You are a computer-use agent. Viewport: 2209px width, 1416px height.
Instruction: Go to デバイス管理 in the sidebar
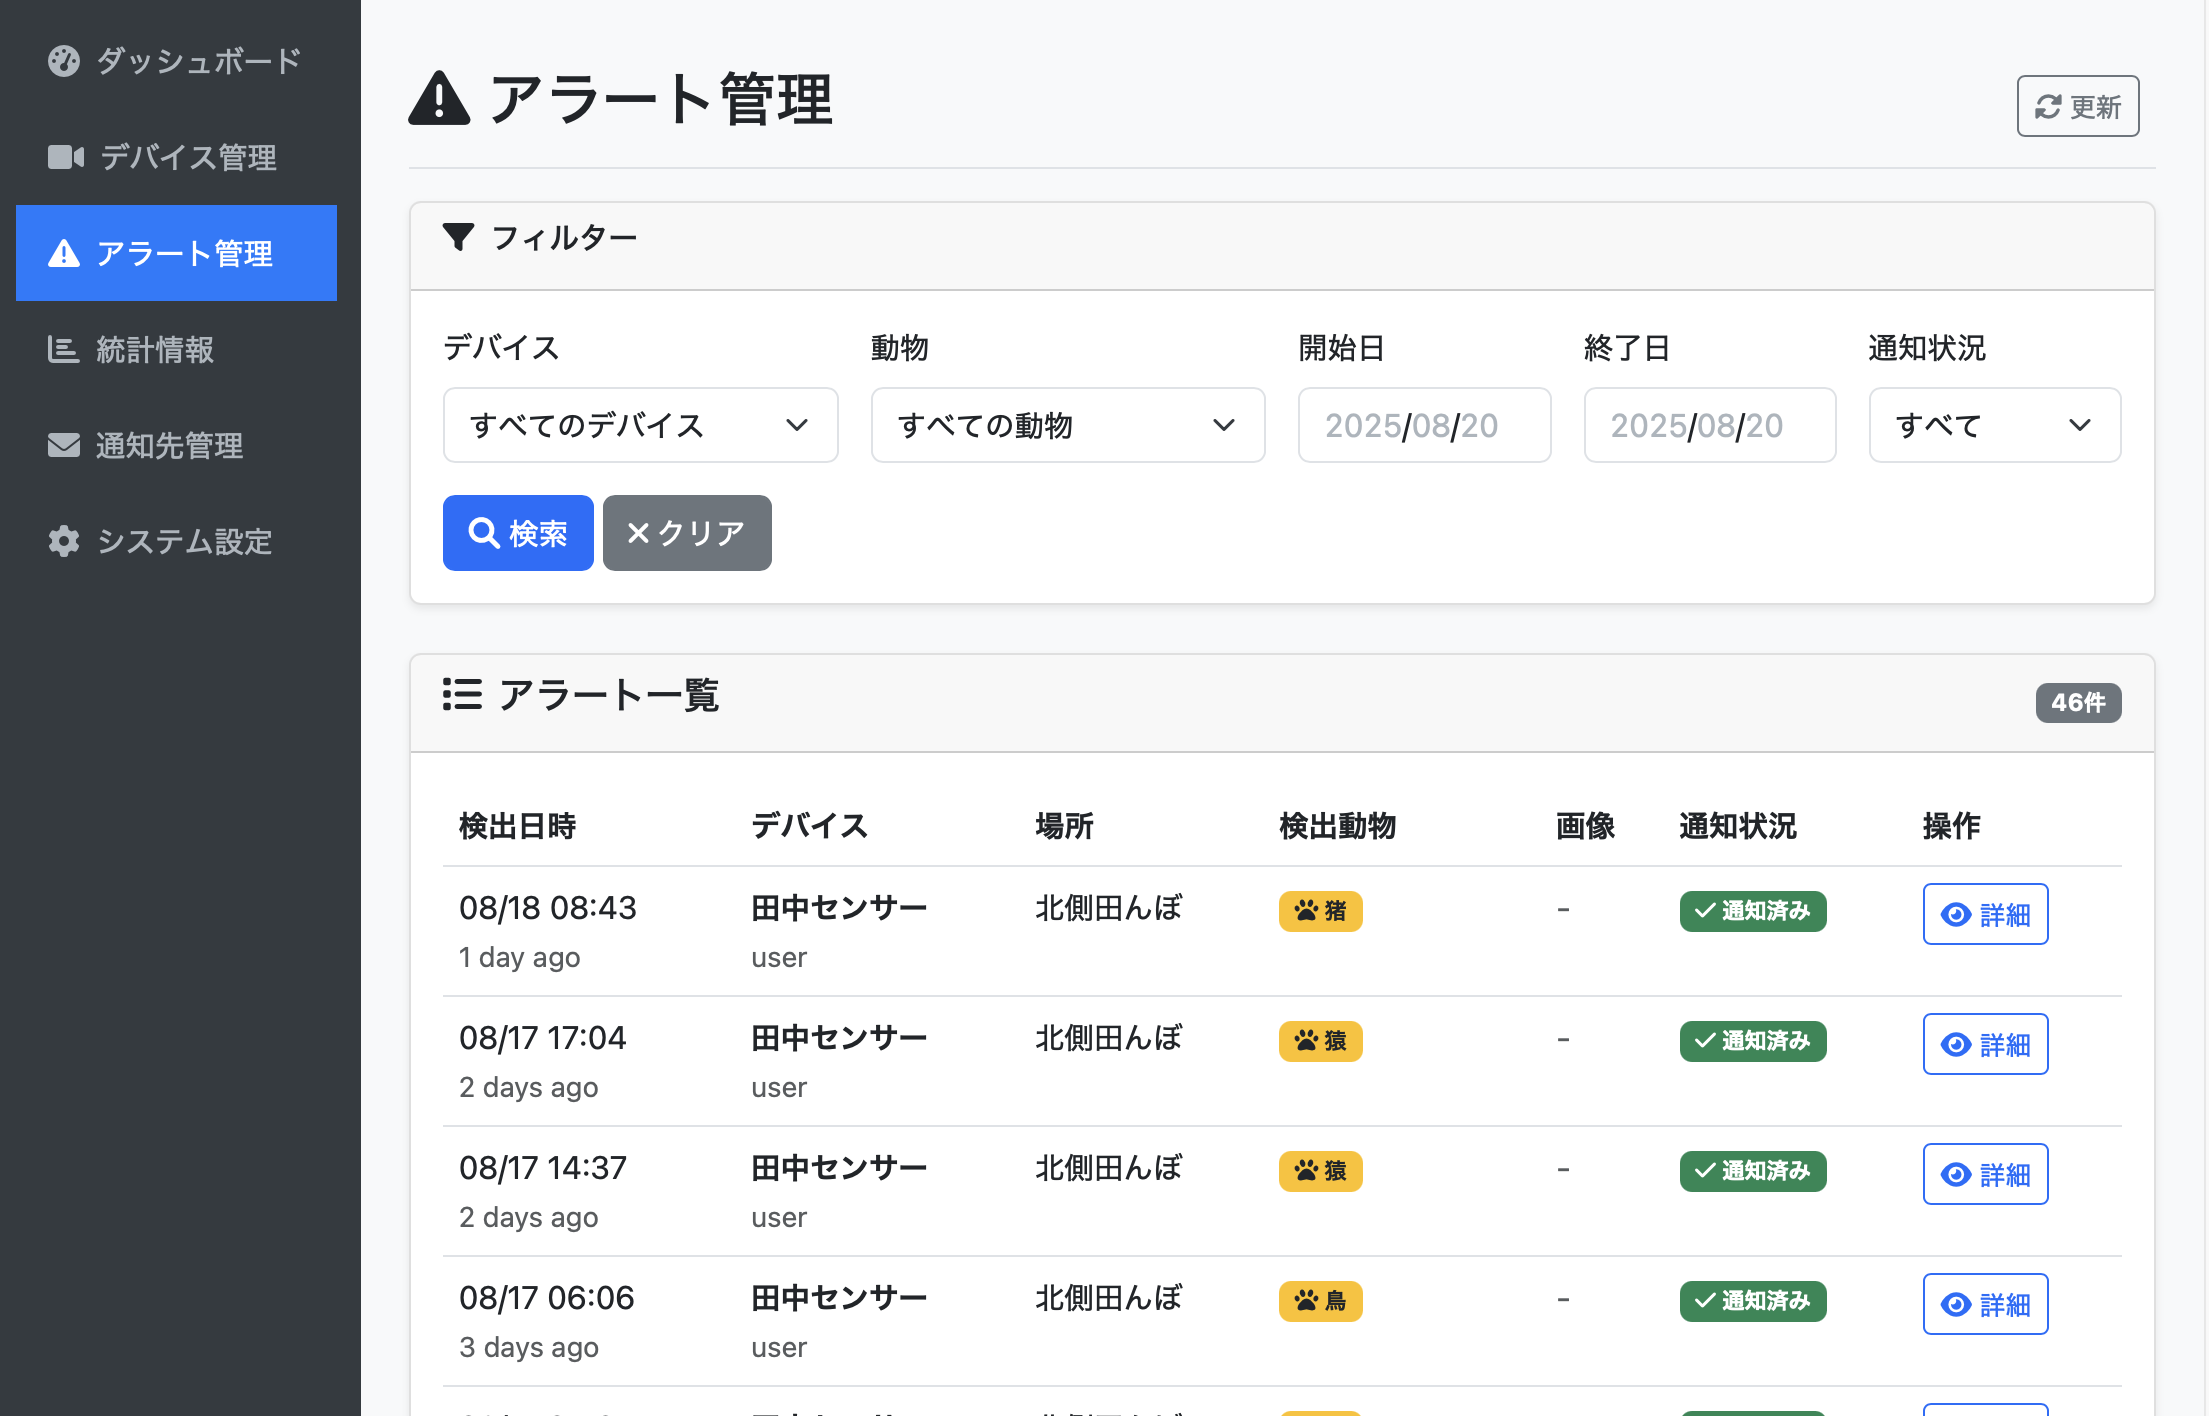176,157
